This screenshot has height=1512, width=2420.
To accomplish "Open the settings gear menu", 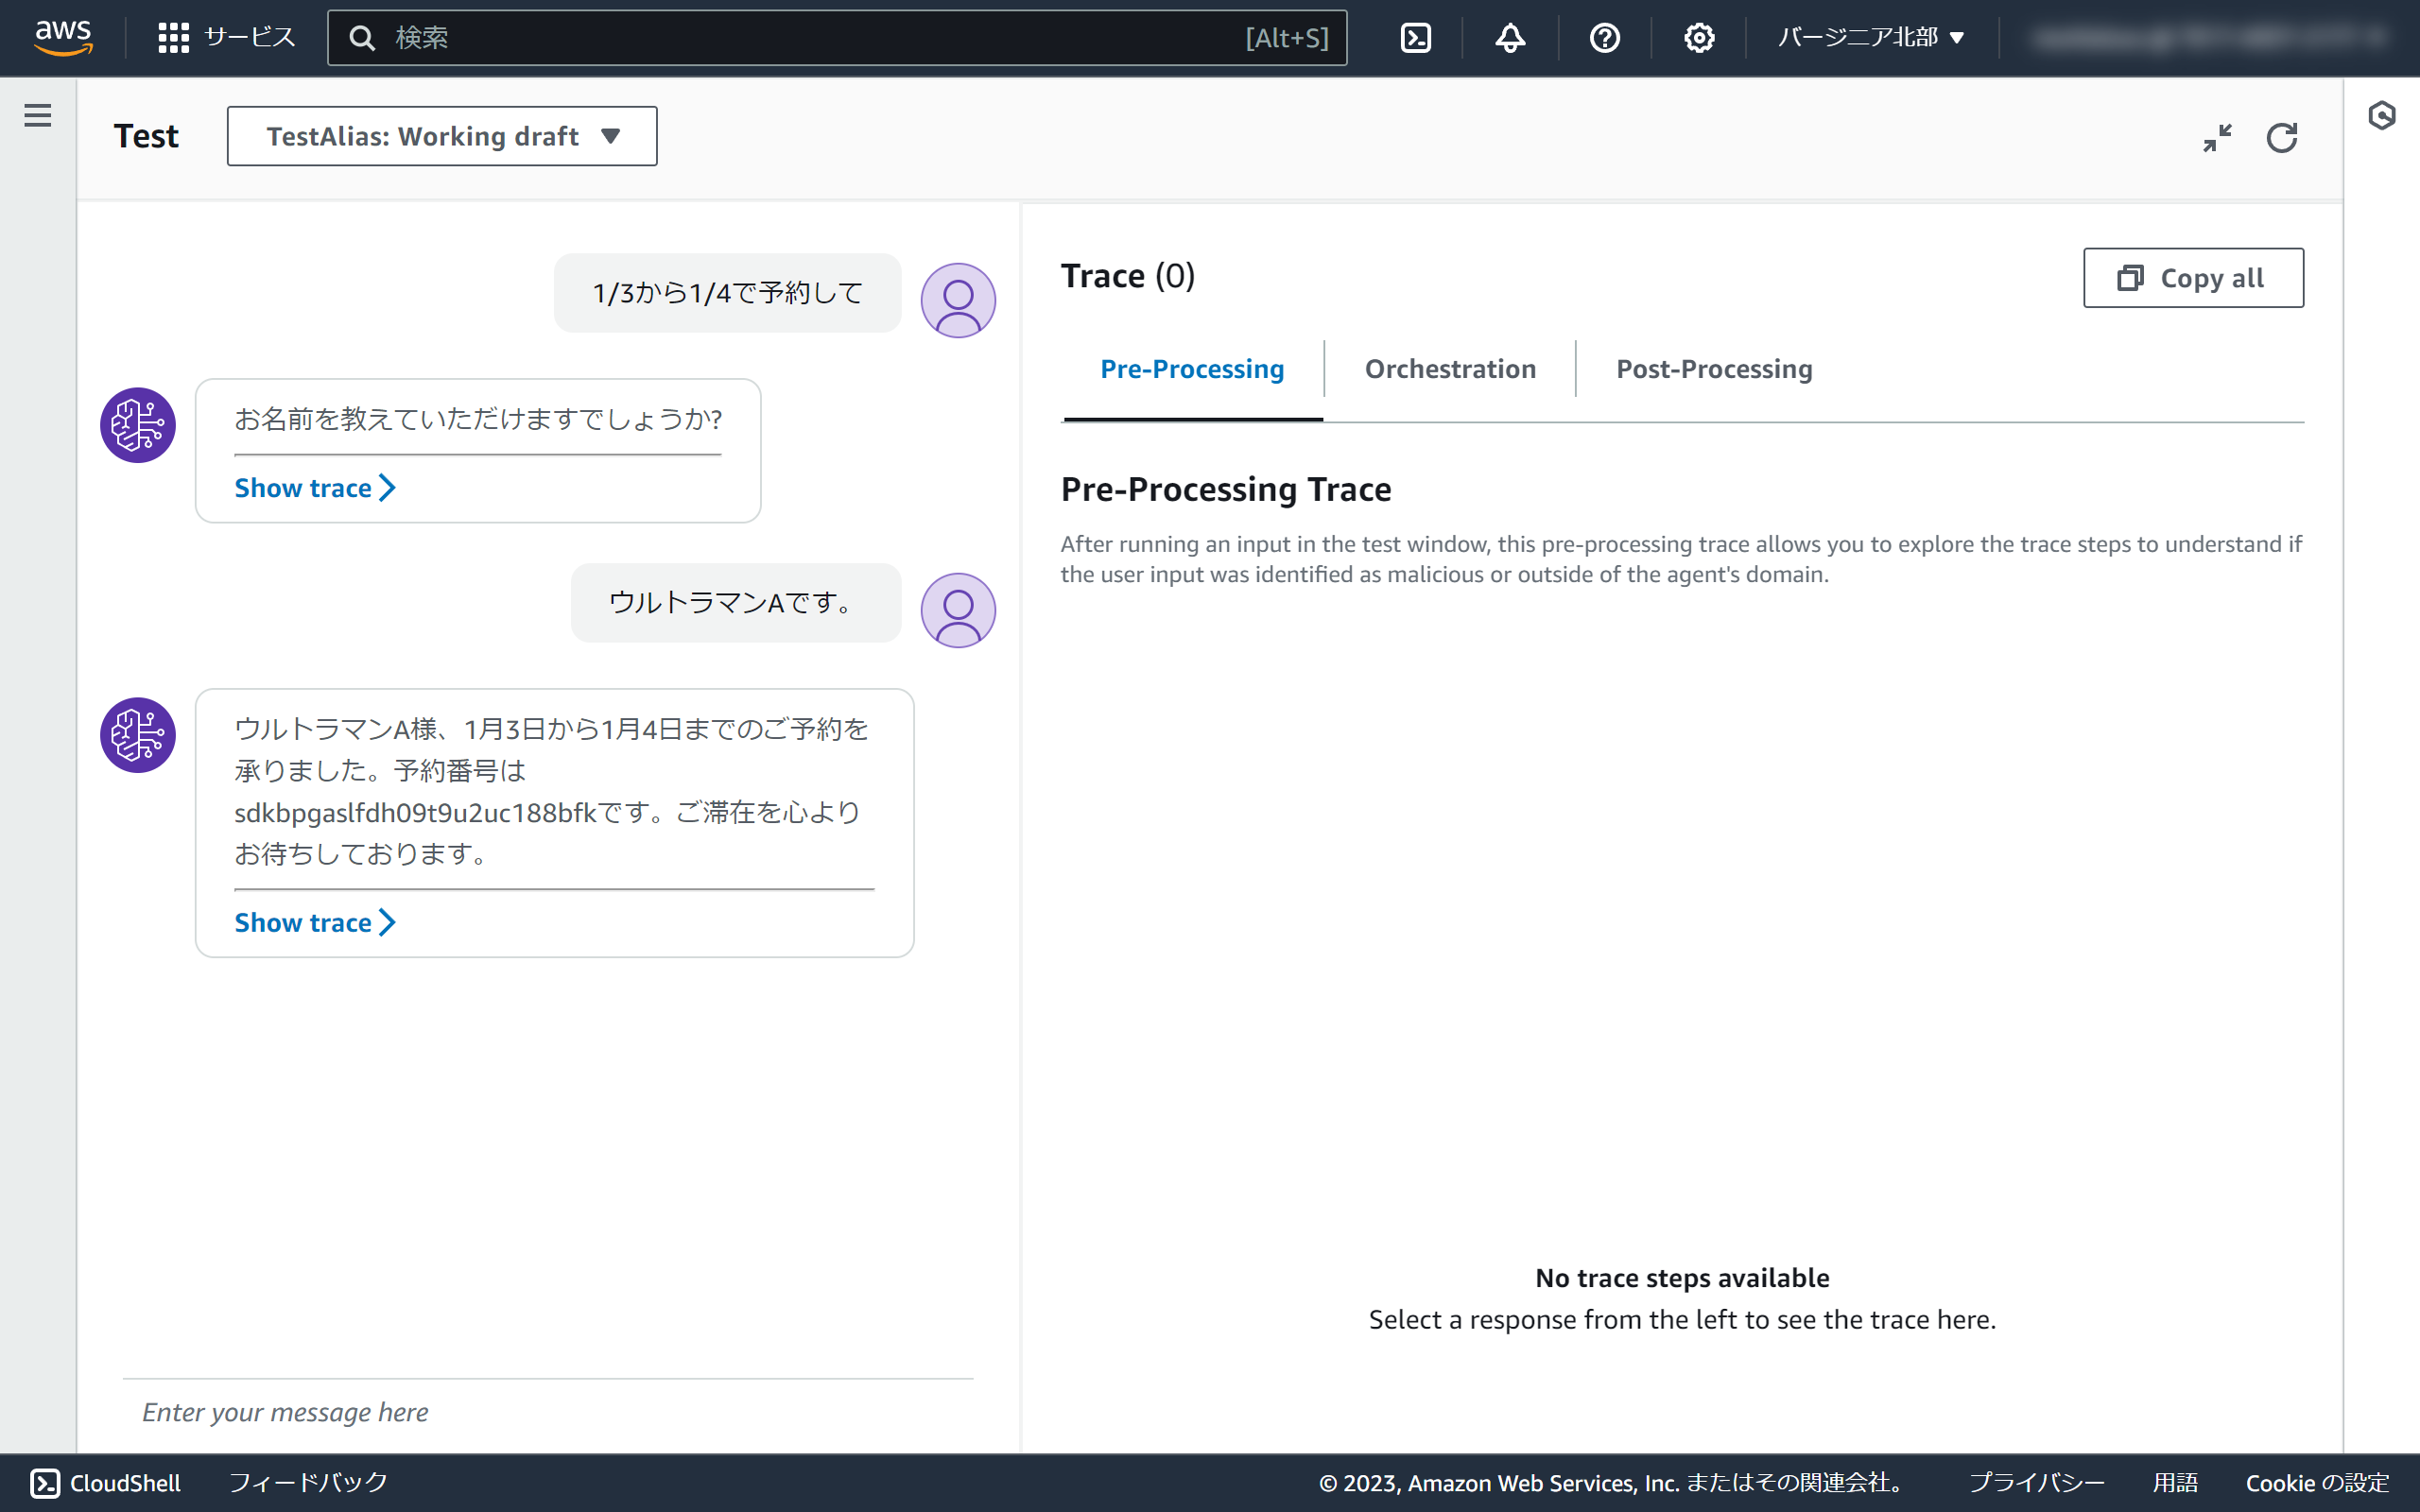I will pos(1698,38).
